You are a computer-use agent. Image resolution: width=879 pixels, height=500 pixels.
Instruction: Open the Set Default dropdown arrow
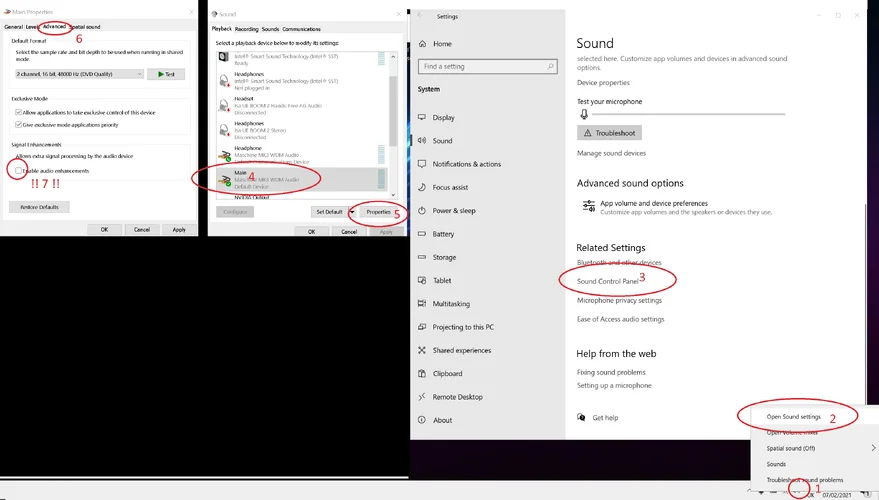point(352,212)
